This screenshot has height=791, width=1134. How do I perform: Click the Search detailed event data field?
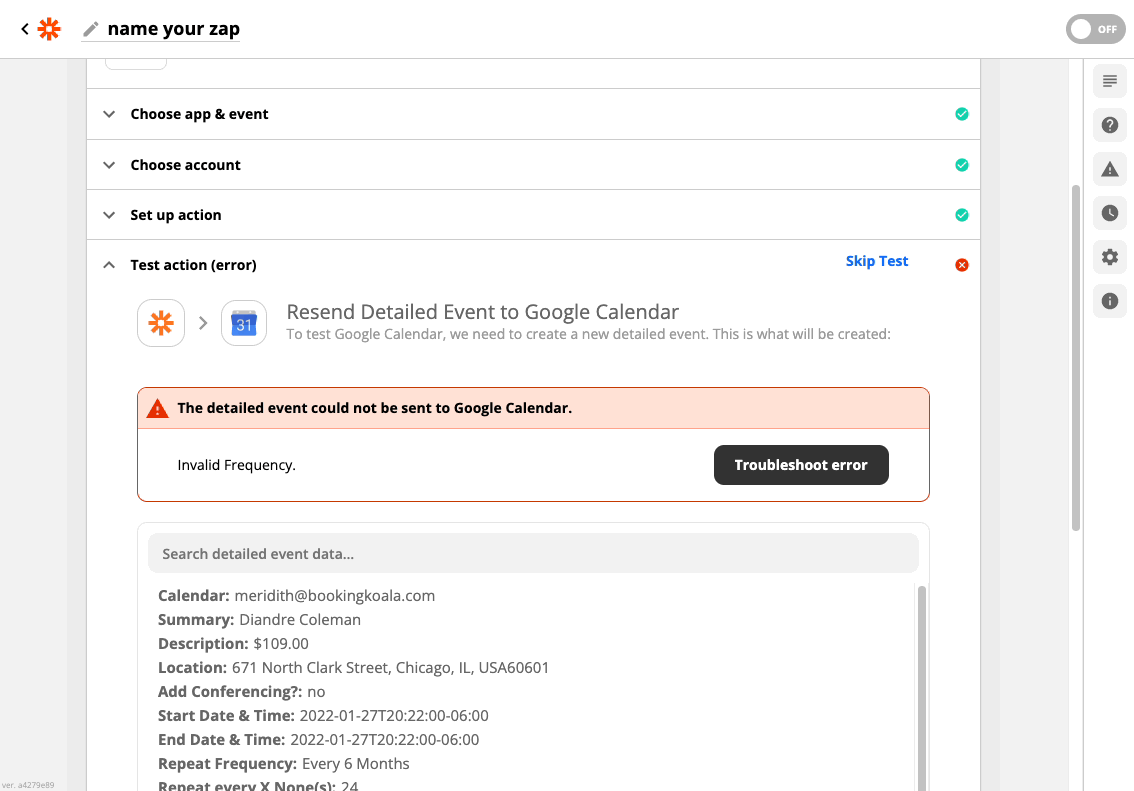click(533, 553)
